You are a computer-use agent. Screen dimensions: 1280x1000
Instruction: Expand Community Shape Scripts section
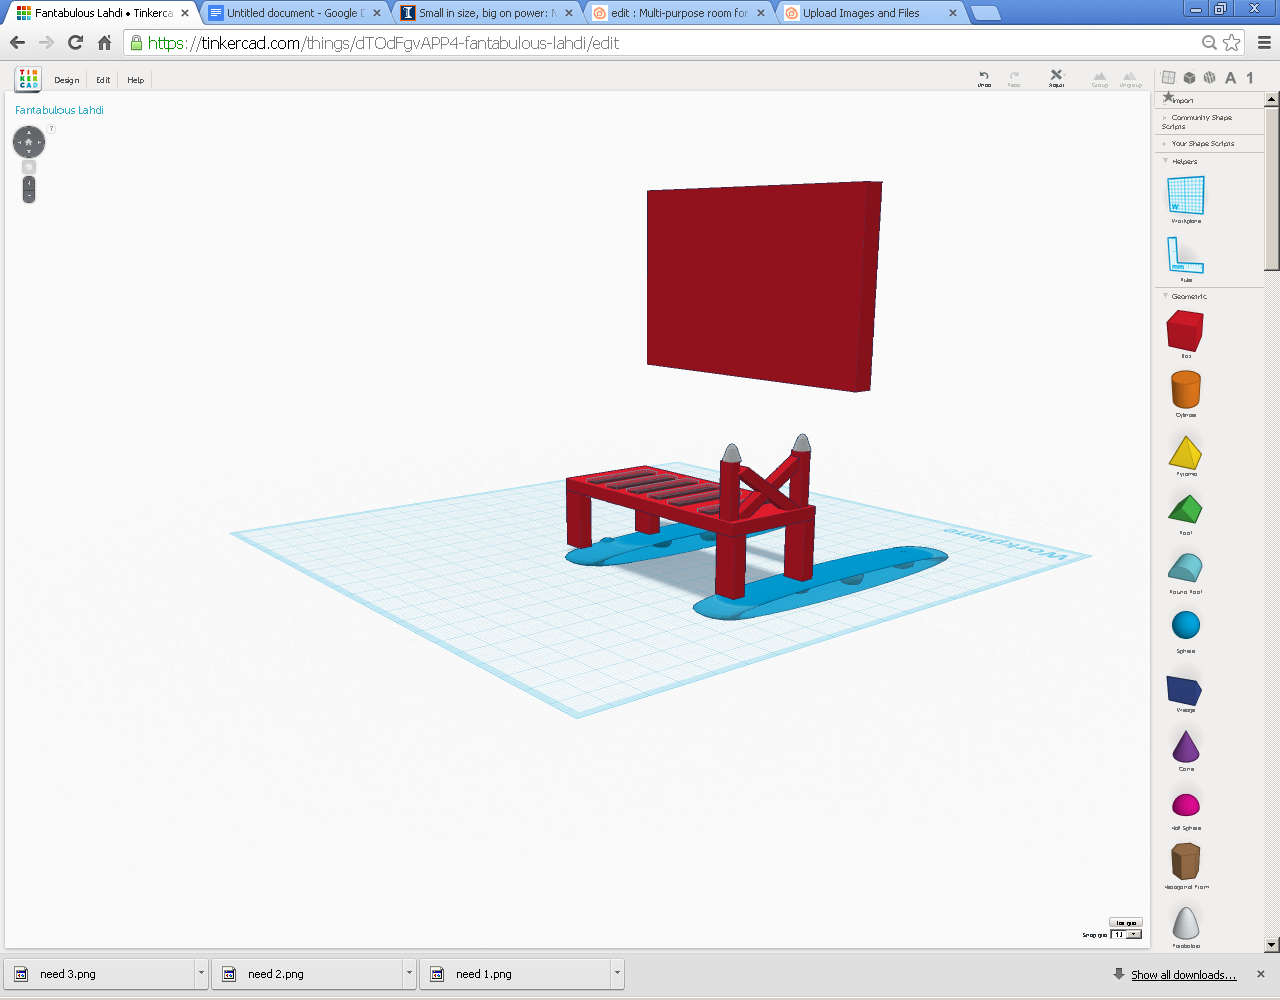pos(1197,122)
